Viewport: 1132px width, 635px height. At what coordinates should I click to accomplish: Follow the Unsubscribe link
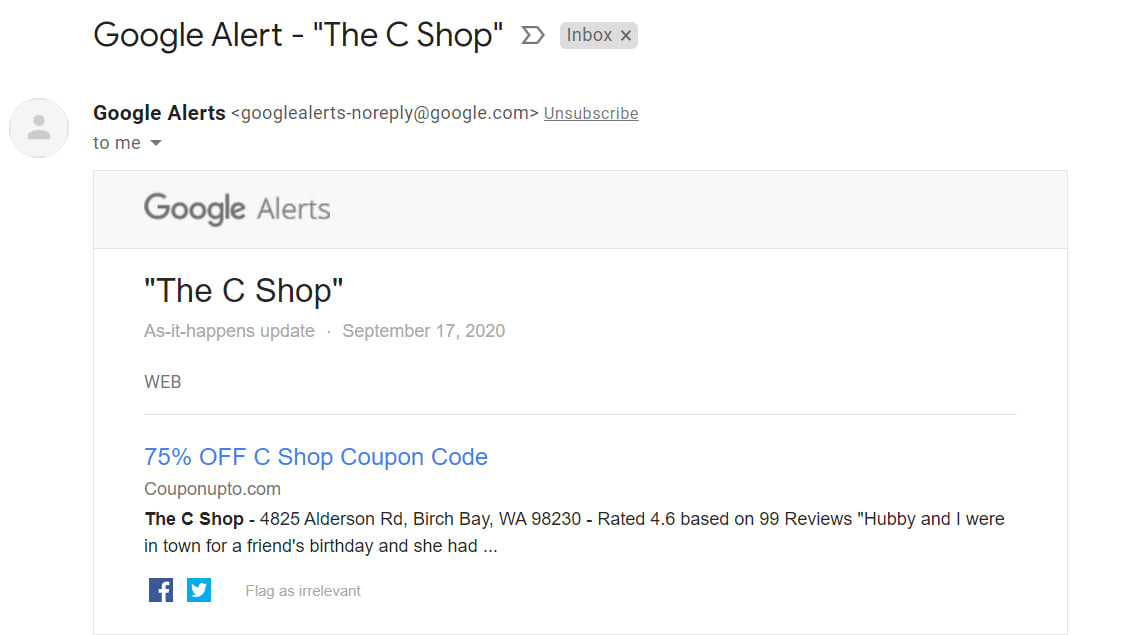point(591,113)
